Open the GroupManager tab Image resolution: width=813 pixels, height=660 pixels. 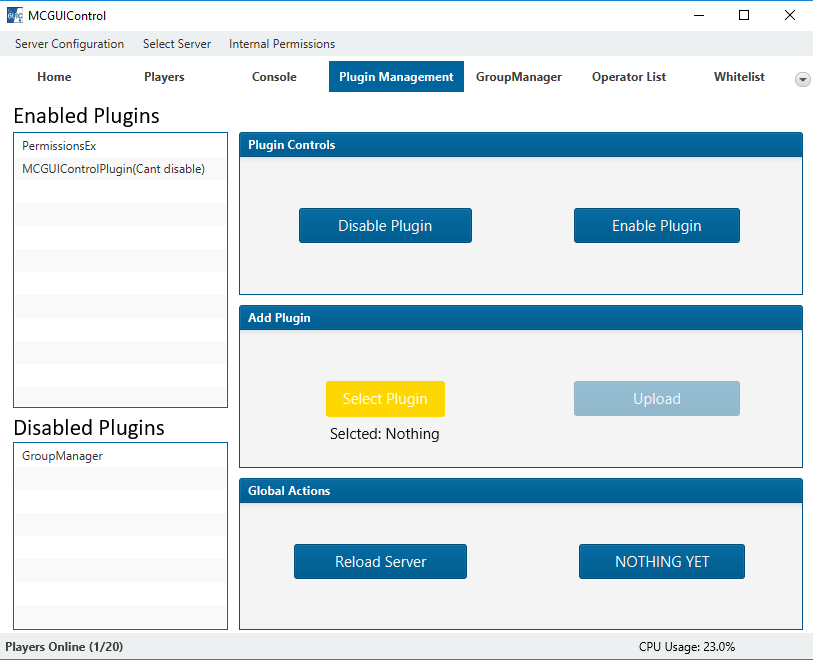[518, 77]
